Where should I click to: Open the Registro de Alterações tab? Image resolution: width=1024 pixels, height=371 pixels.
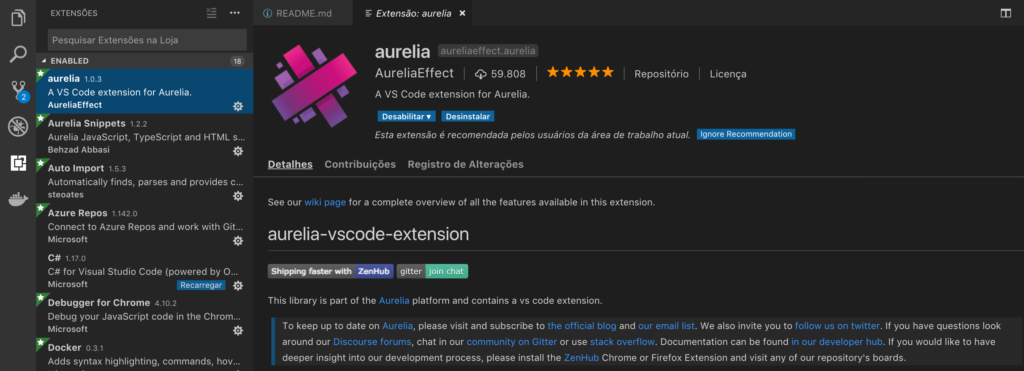466,165
